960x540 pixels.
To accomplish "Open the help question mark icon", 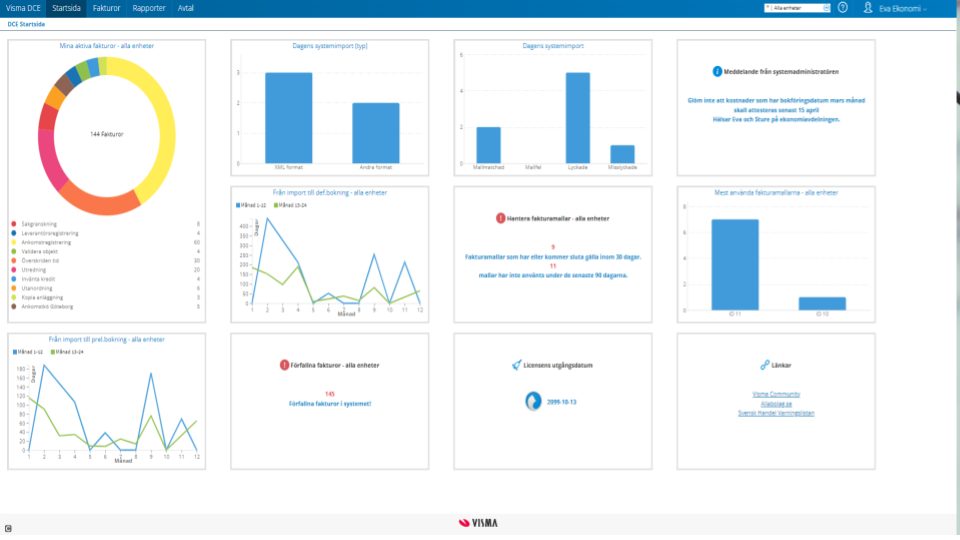I will pos(842,8).
